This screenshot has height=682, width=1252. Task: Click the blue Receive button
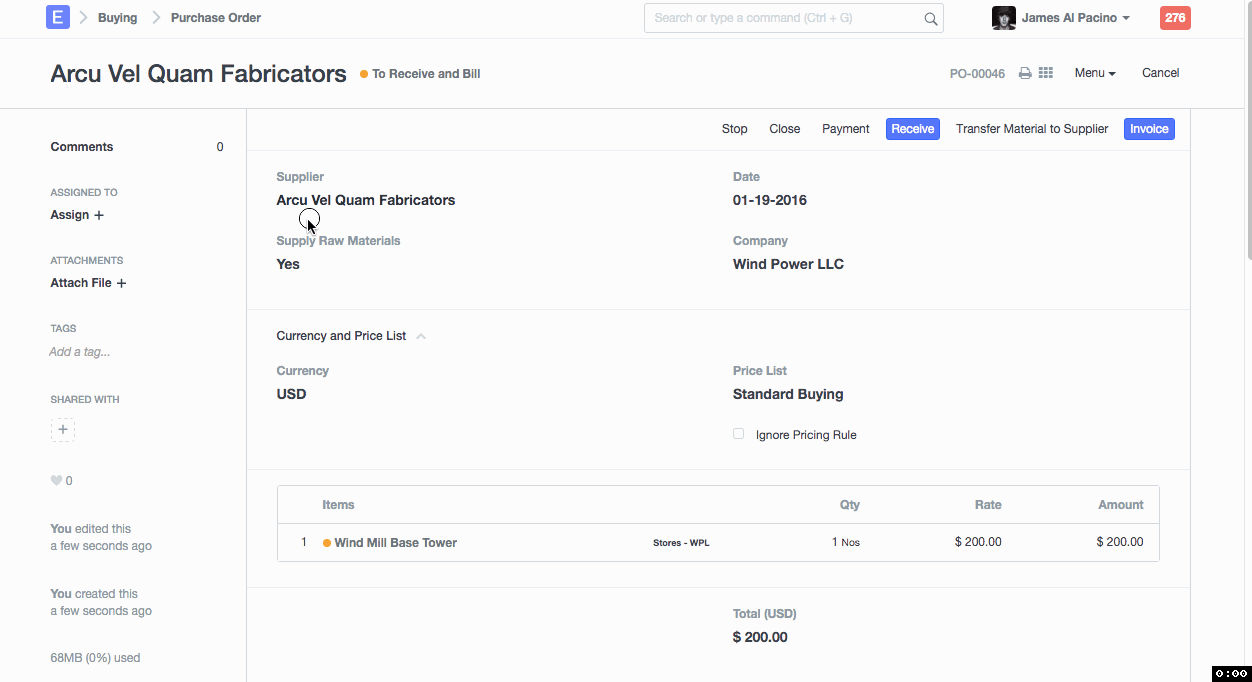912,129
